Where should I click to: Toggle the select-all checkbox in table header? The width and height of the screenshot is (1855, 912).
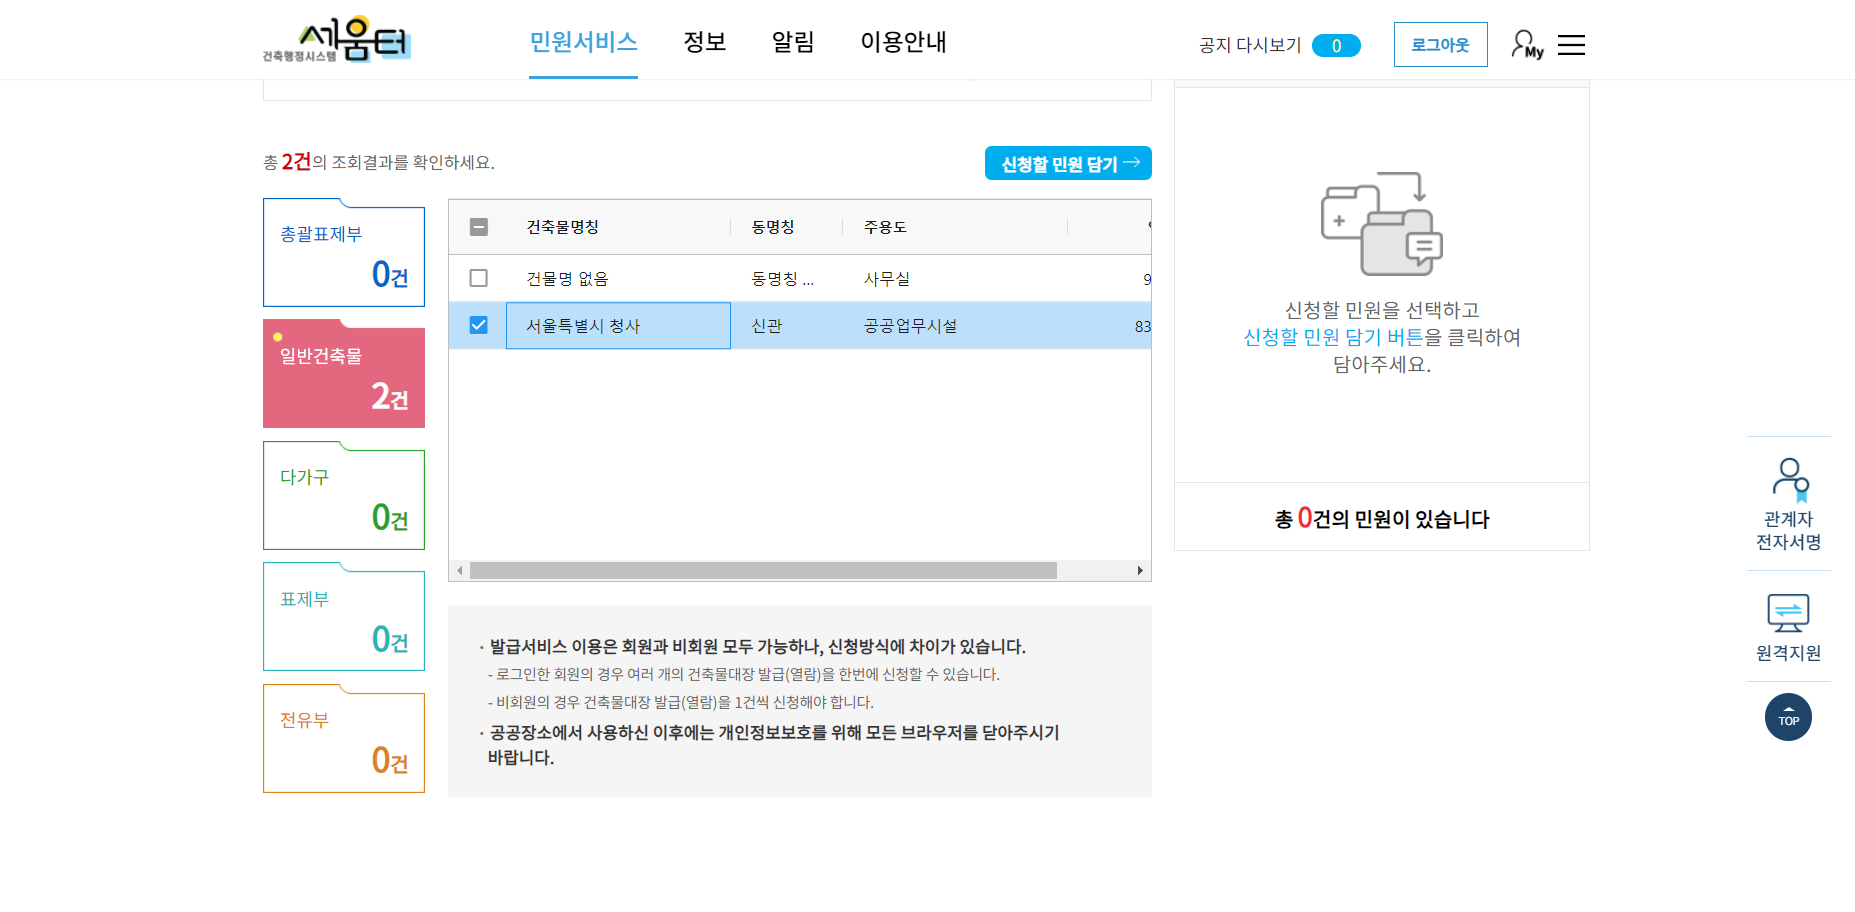click(478, 227)
